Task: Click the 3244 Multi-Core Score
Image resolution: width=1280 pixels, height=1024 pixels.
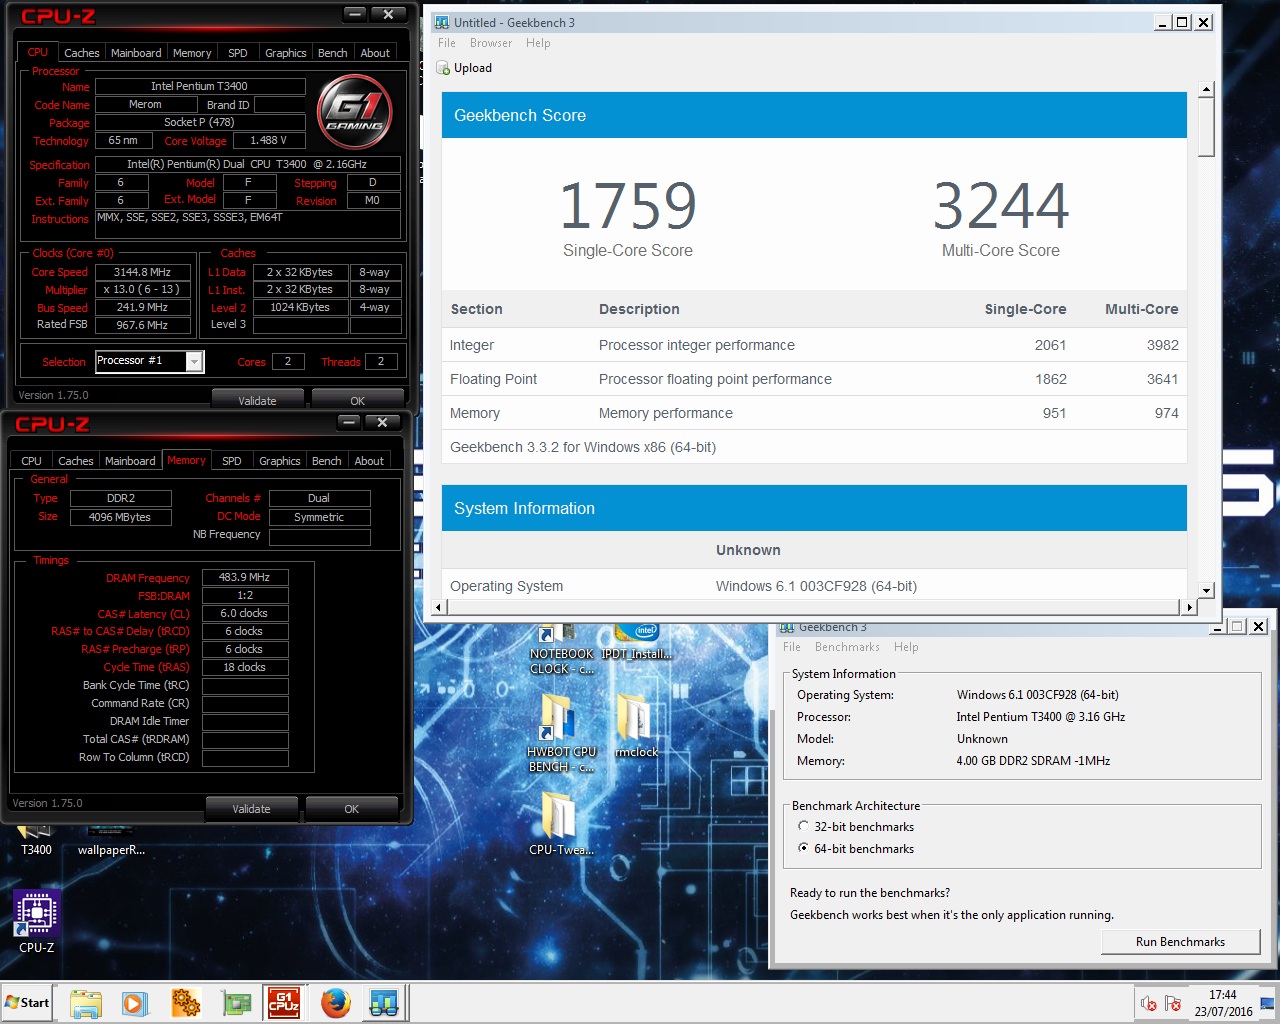Action: (x=1001, y=205)
